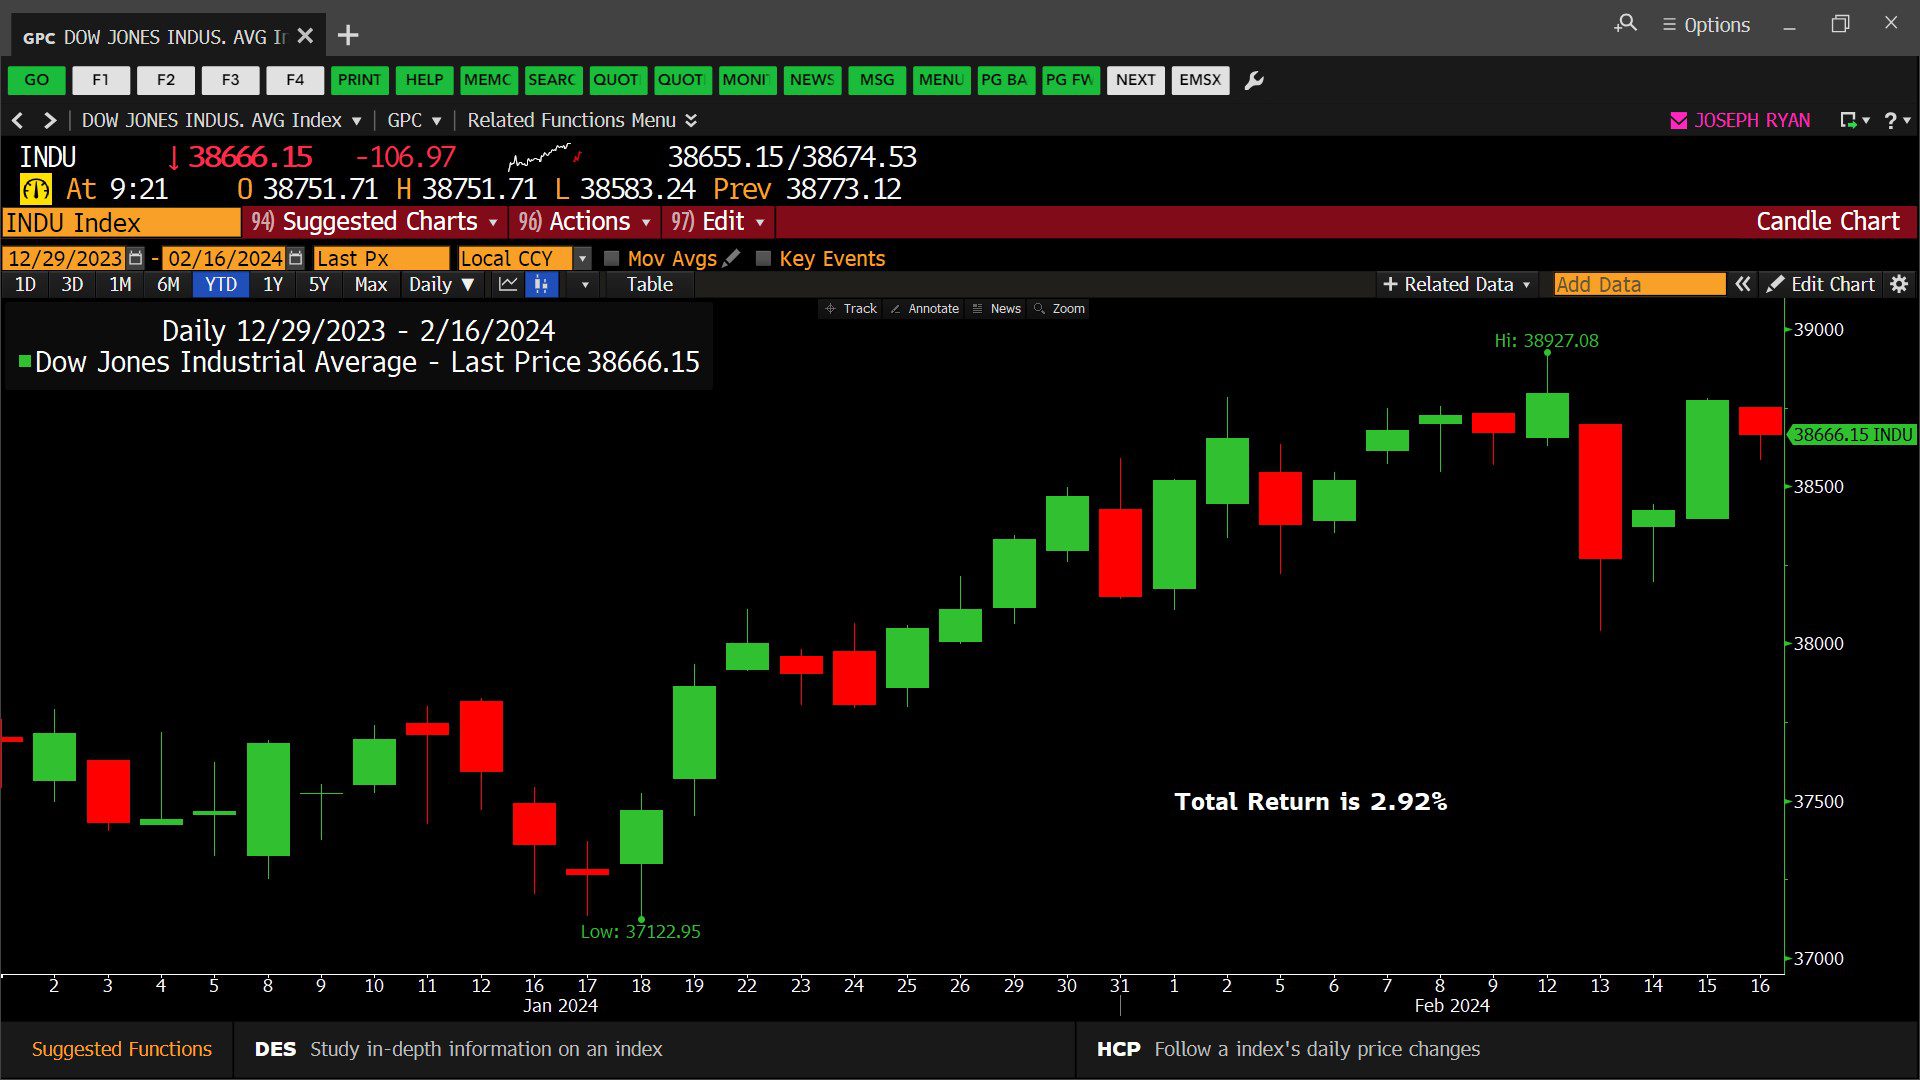Open the GPC function dropdown
This screenshot has height=1080, width=1920.
(x=414, y=120)
